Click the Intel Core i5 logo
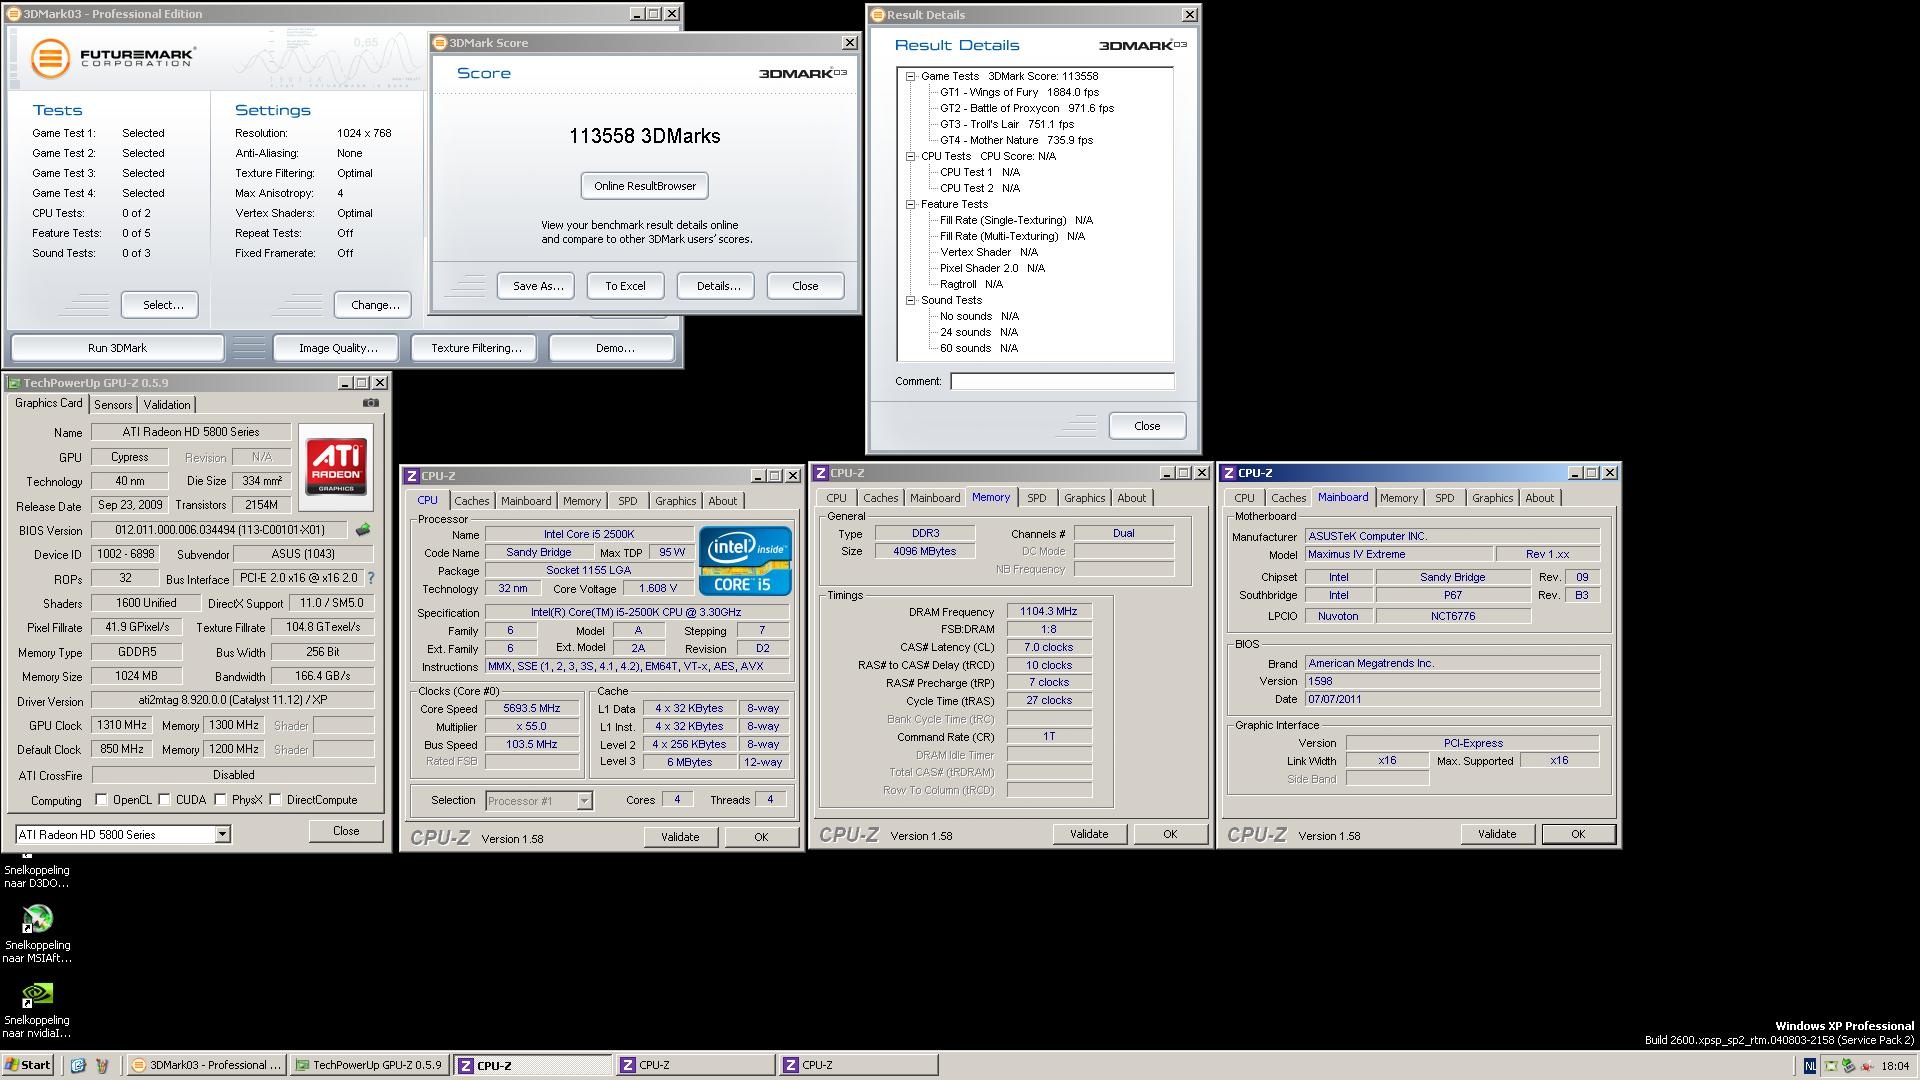The height and width of the screenshot is (1080, 1920). [745, 560]
